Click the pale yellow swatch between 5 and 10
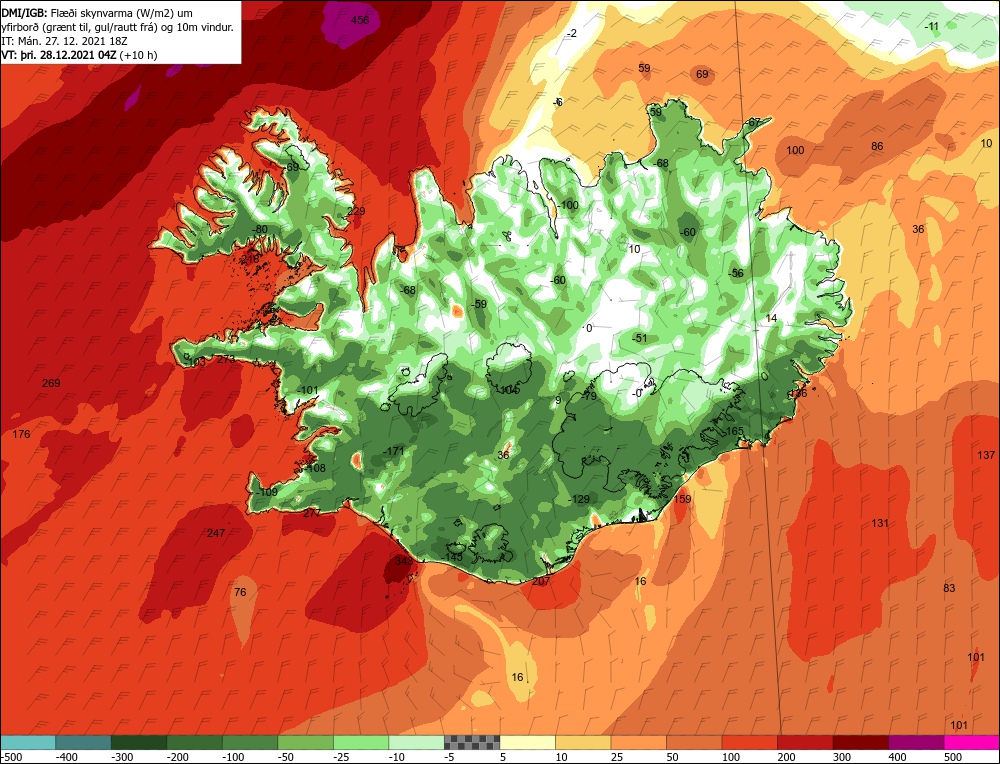Screen dimensions: 1000x764 point(527,742)
